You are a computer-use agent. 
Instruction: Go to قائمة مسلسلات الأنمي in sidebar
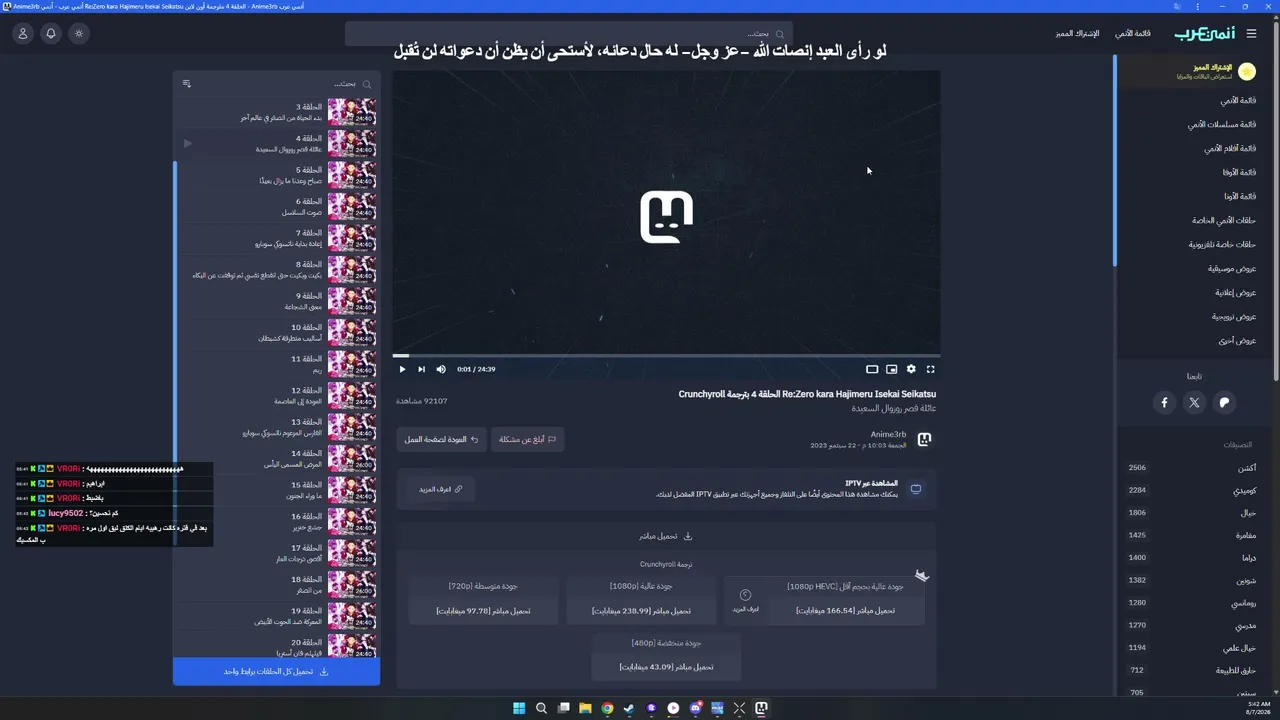pos(1221,124)
